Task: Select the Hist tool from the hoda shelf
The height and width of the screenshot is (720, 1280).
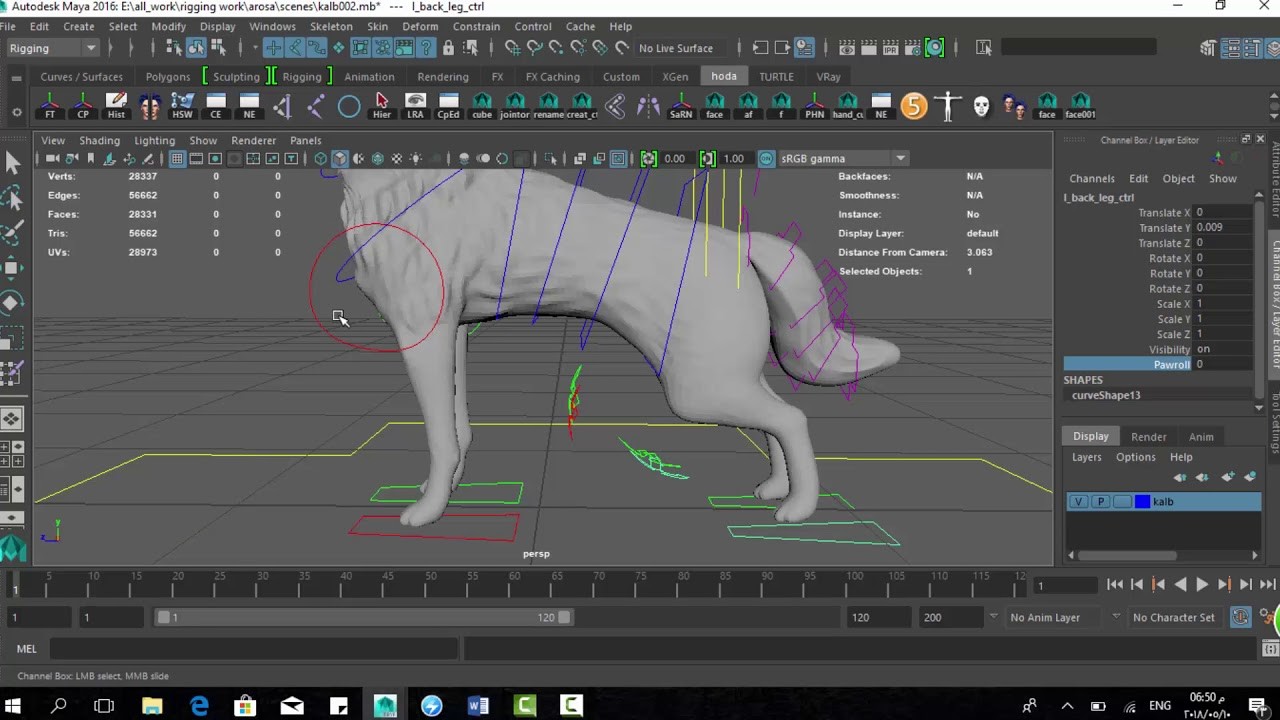Action: click(x=117, y=105)
